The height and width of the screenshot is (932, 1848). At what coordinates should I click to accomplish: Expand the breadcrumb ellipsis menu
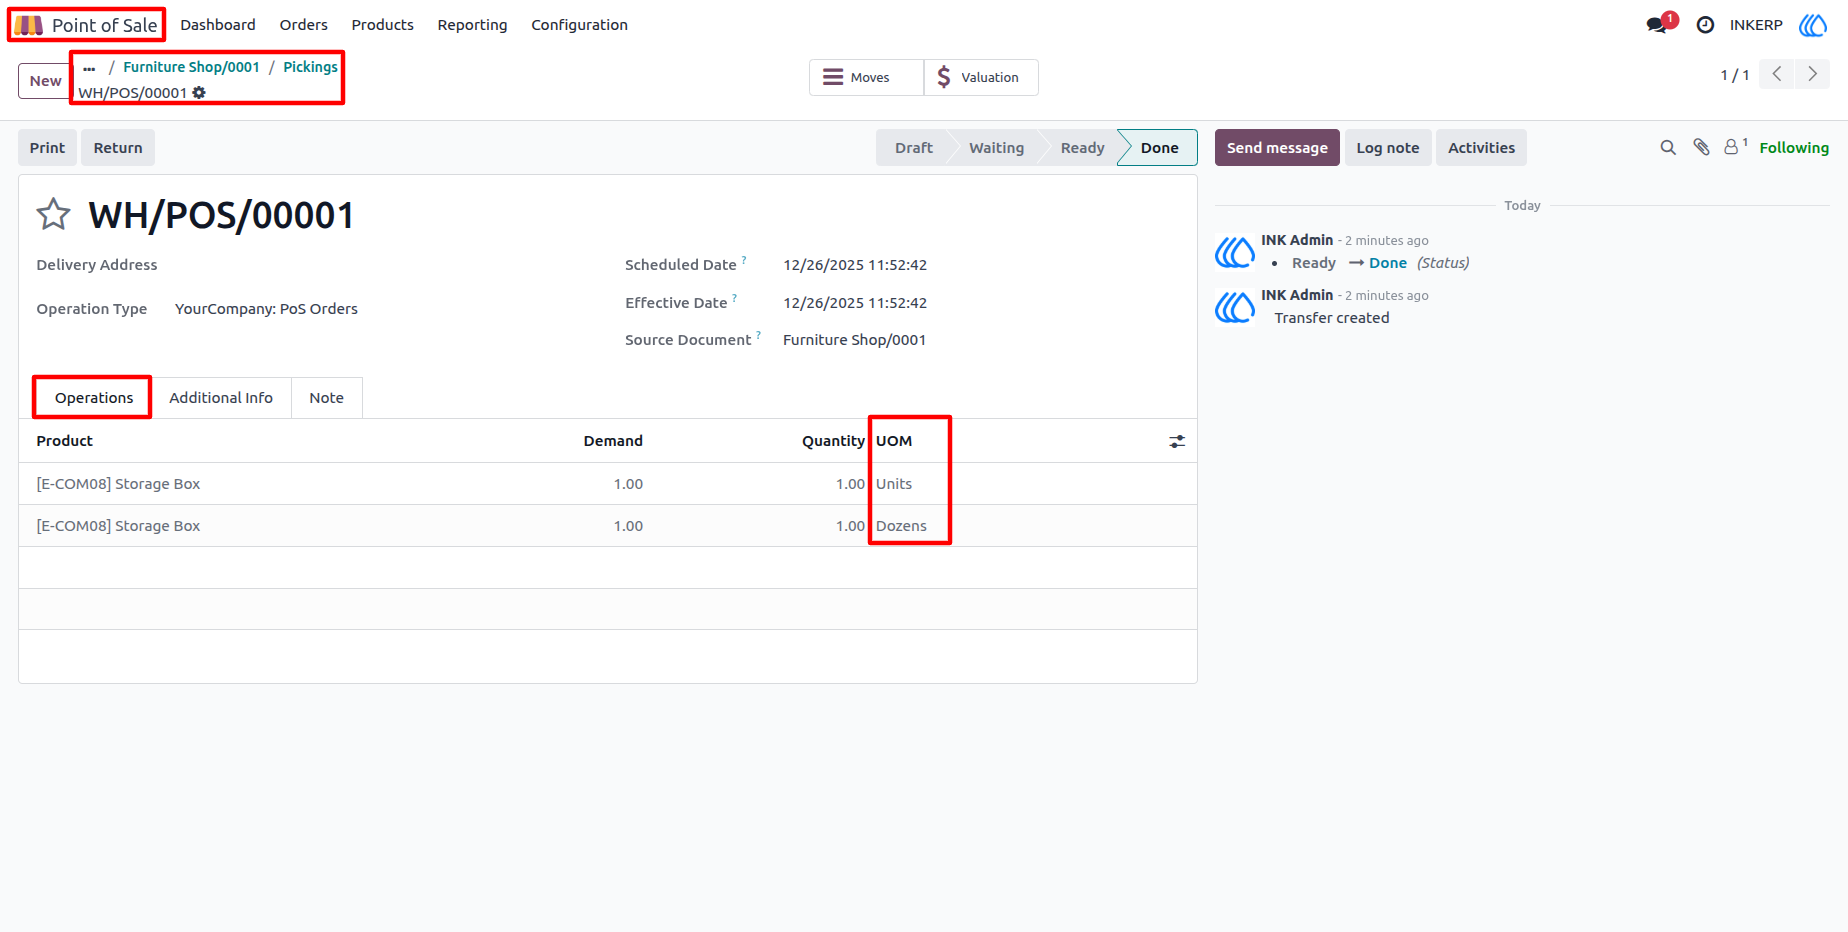tap(89, 68)
